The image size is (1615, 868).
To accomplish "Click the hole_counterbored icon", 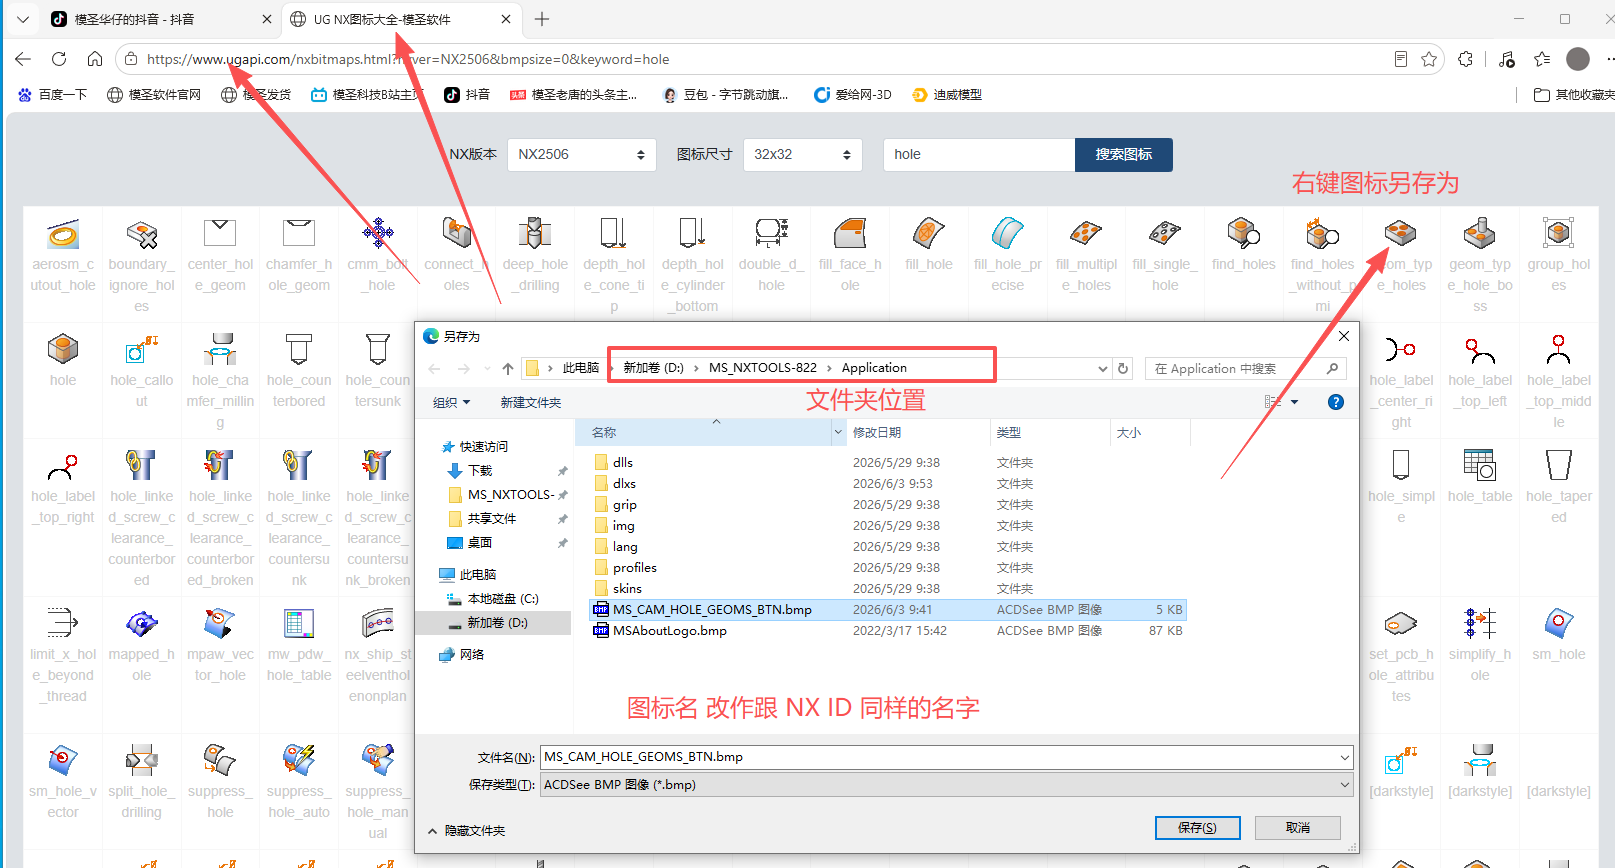I will click(299, 349).
